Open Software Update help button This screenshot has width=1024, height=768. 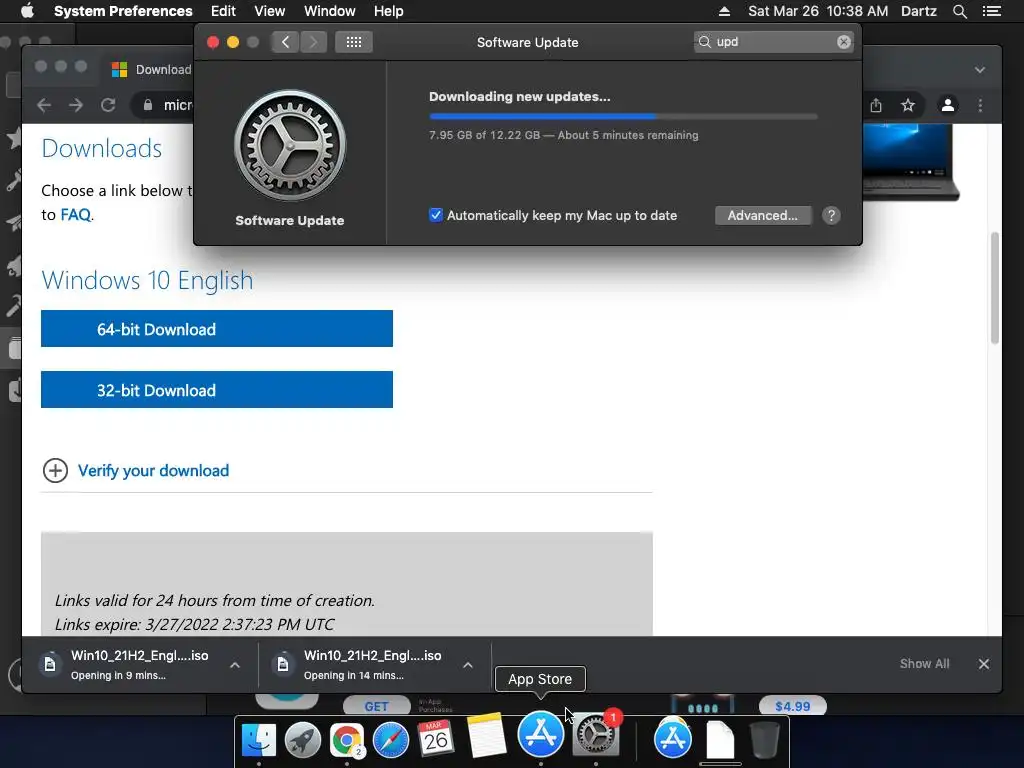831,216
